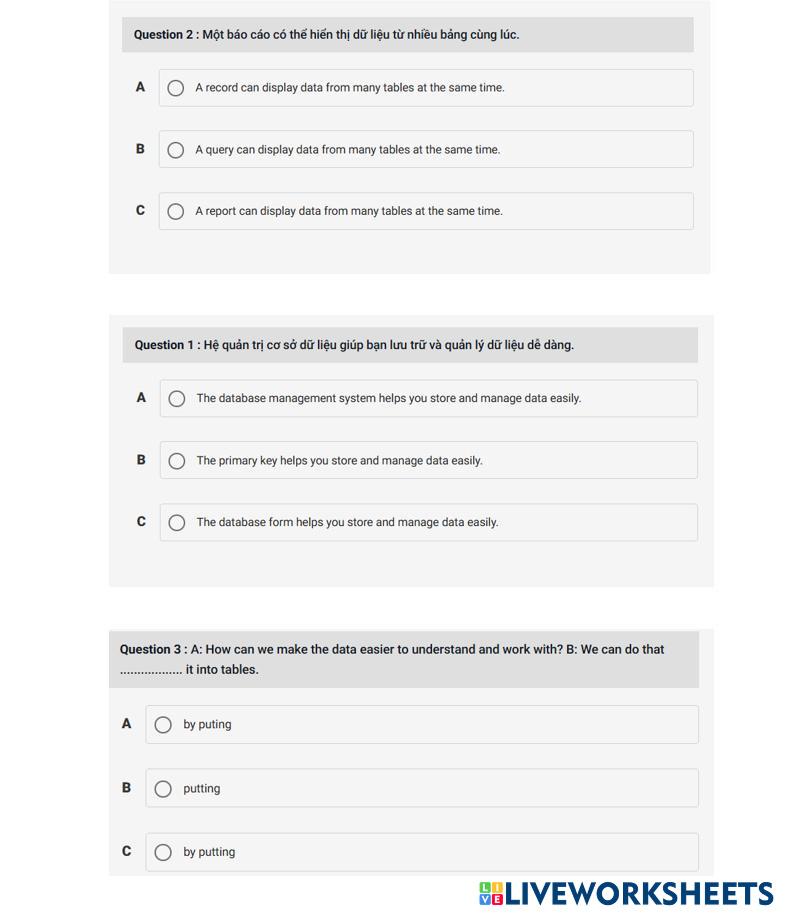Click Question 2 header text
This screenshot has height=918, width=786.
[326, 35]
